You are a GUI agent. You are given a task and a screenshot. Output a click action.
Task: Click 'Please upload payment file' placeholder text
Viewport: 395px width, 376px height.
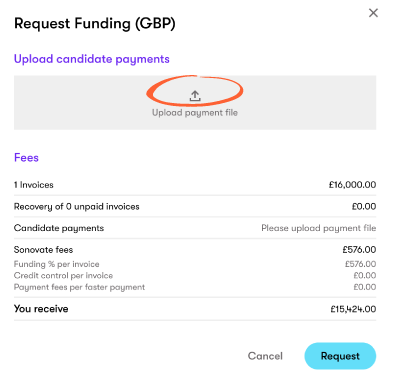coord(319,228)
